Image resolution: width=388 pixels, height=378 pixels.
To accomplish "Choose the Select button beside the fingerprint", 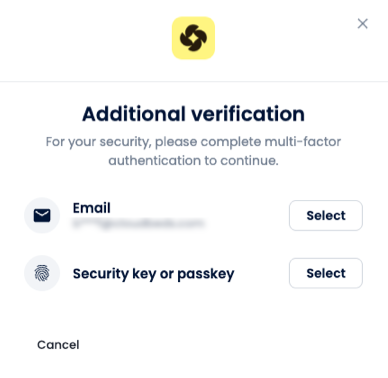I will click(x=326, y=273).
